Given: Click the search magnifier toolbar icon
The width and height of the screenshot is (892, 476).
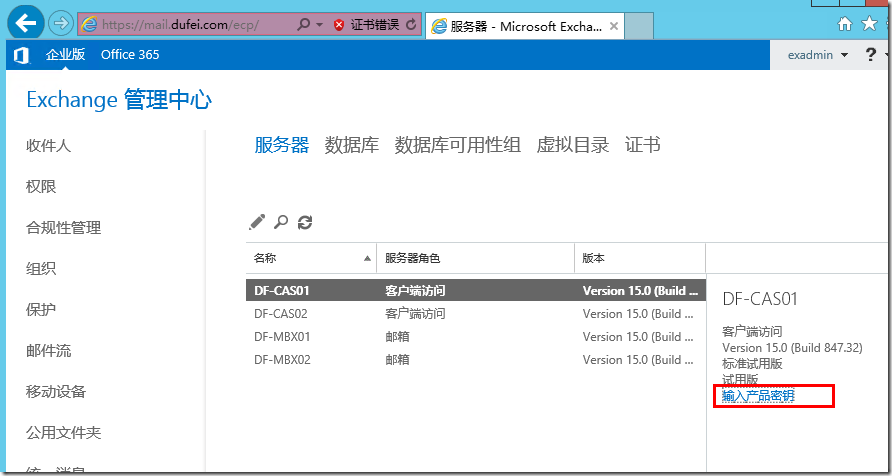Looking at the screenshot, I should point(280,222).
